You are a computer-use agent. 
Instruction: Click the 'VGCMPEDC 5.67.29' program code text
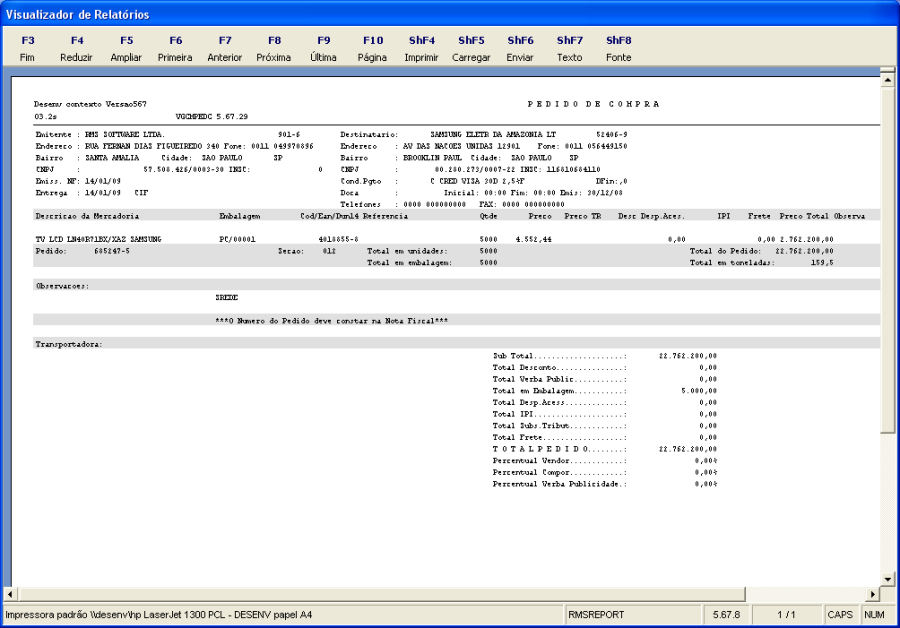pyautogui.click(x=211, y=117)
